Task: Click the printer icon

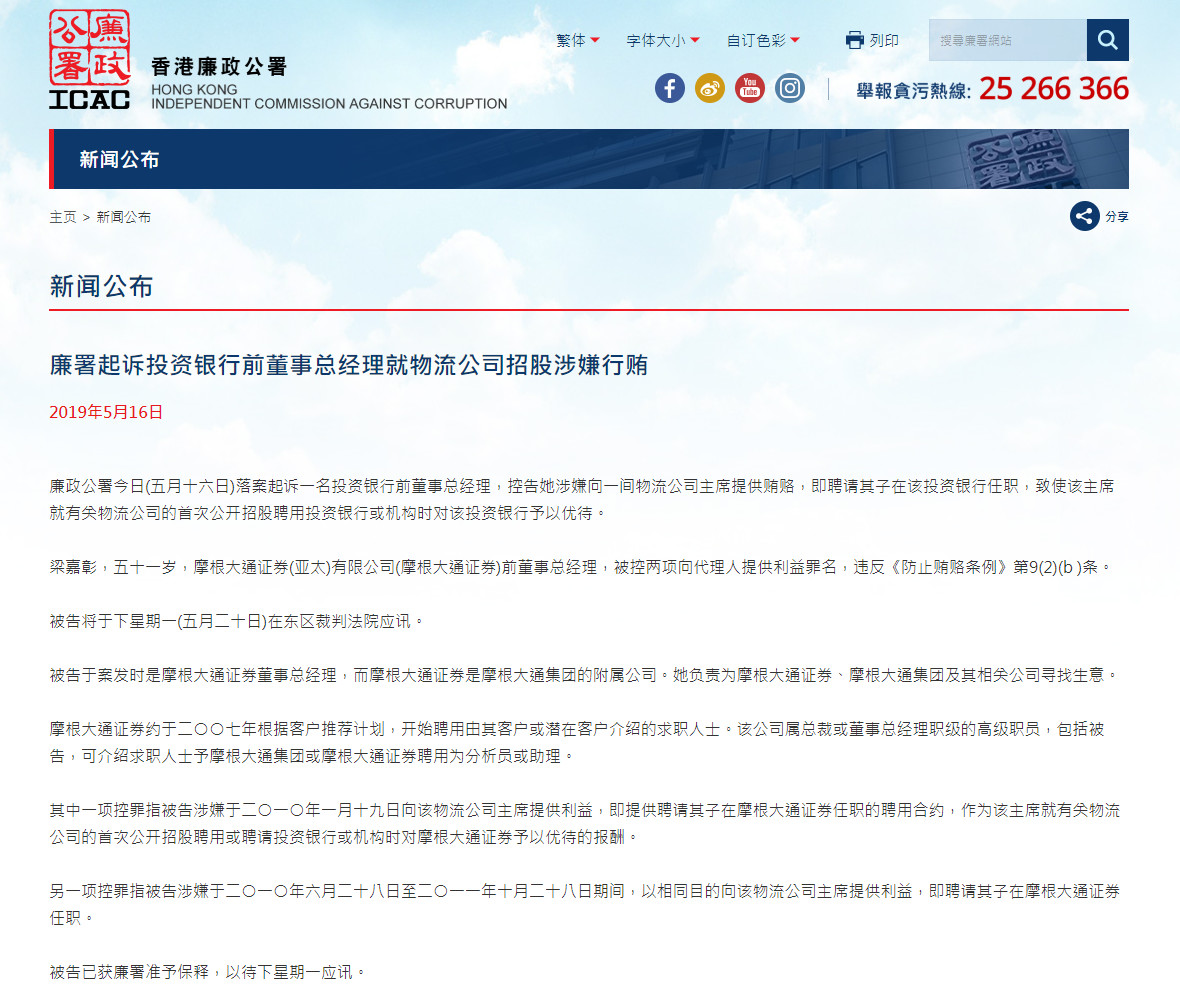Action: (854, 40)
